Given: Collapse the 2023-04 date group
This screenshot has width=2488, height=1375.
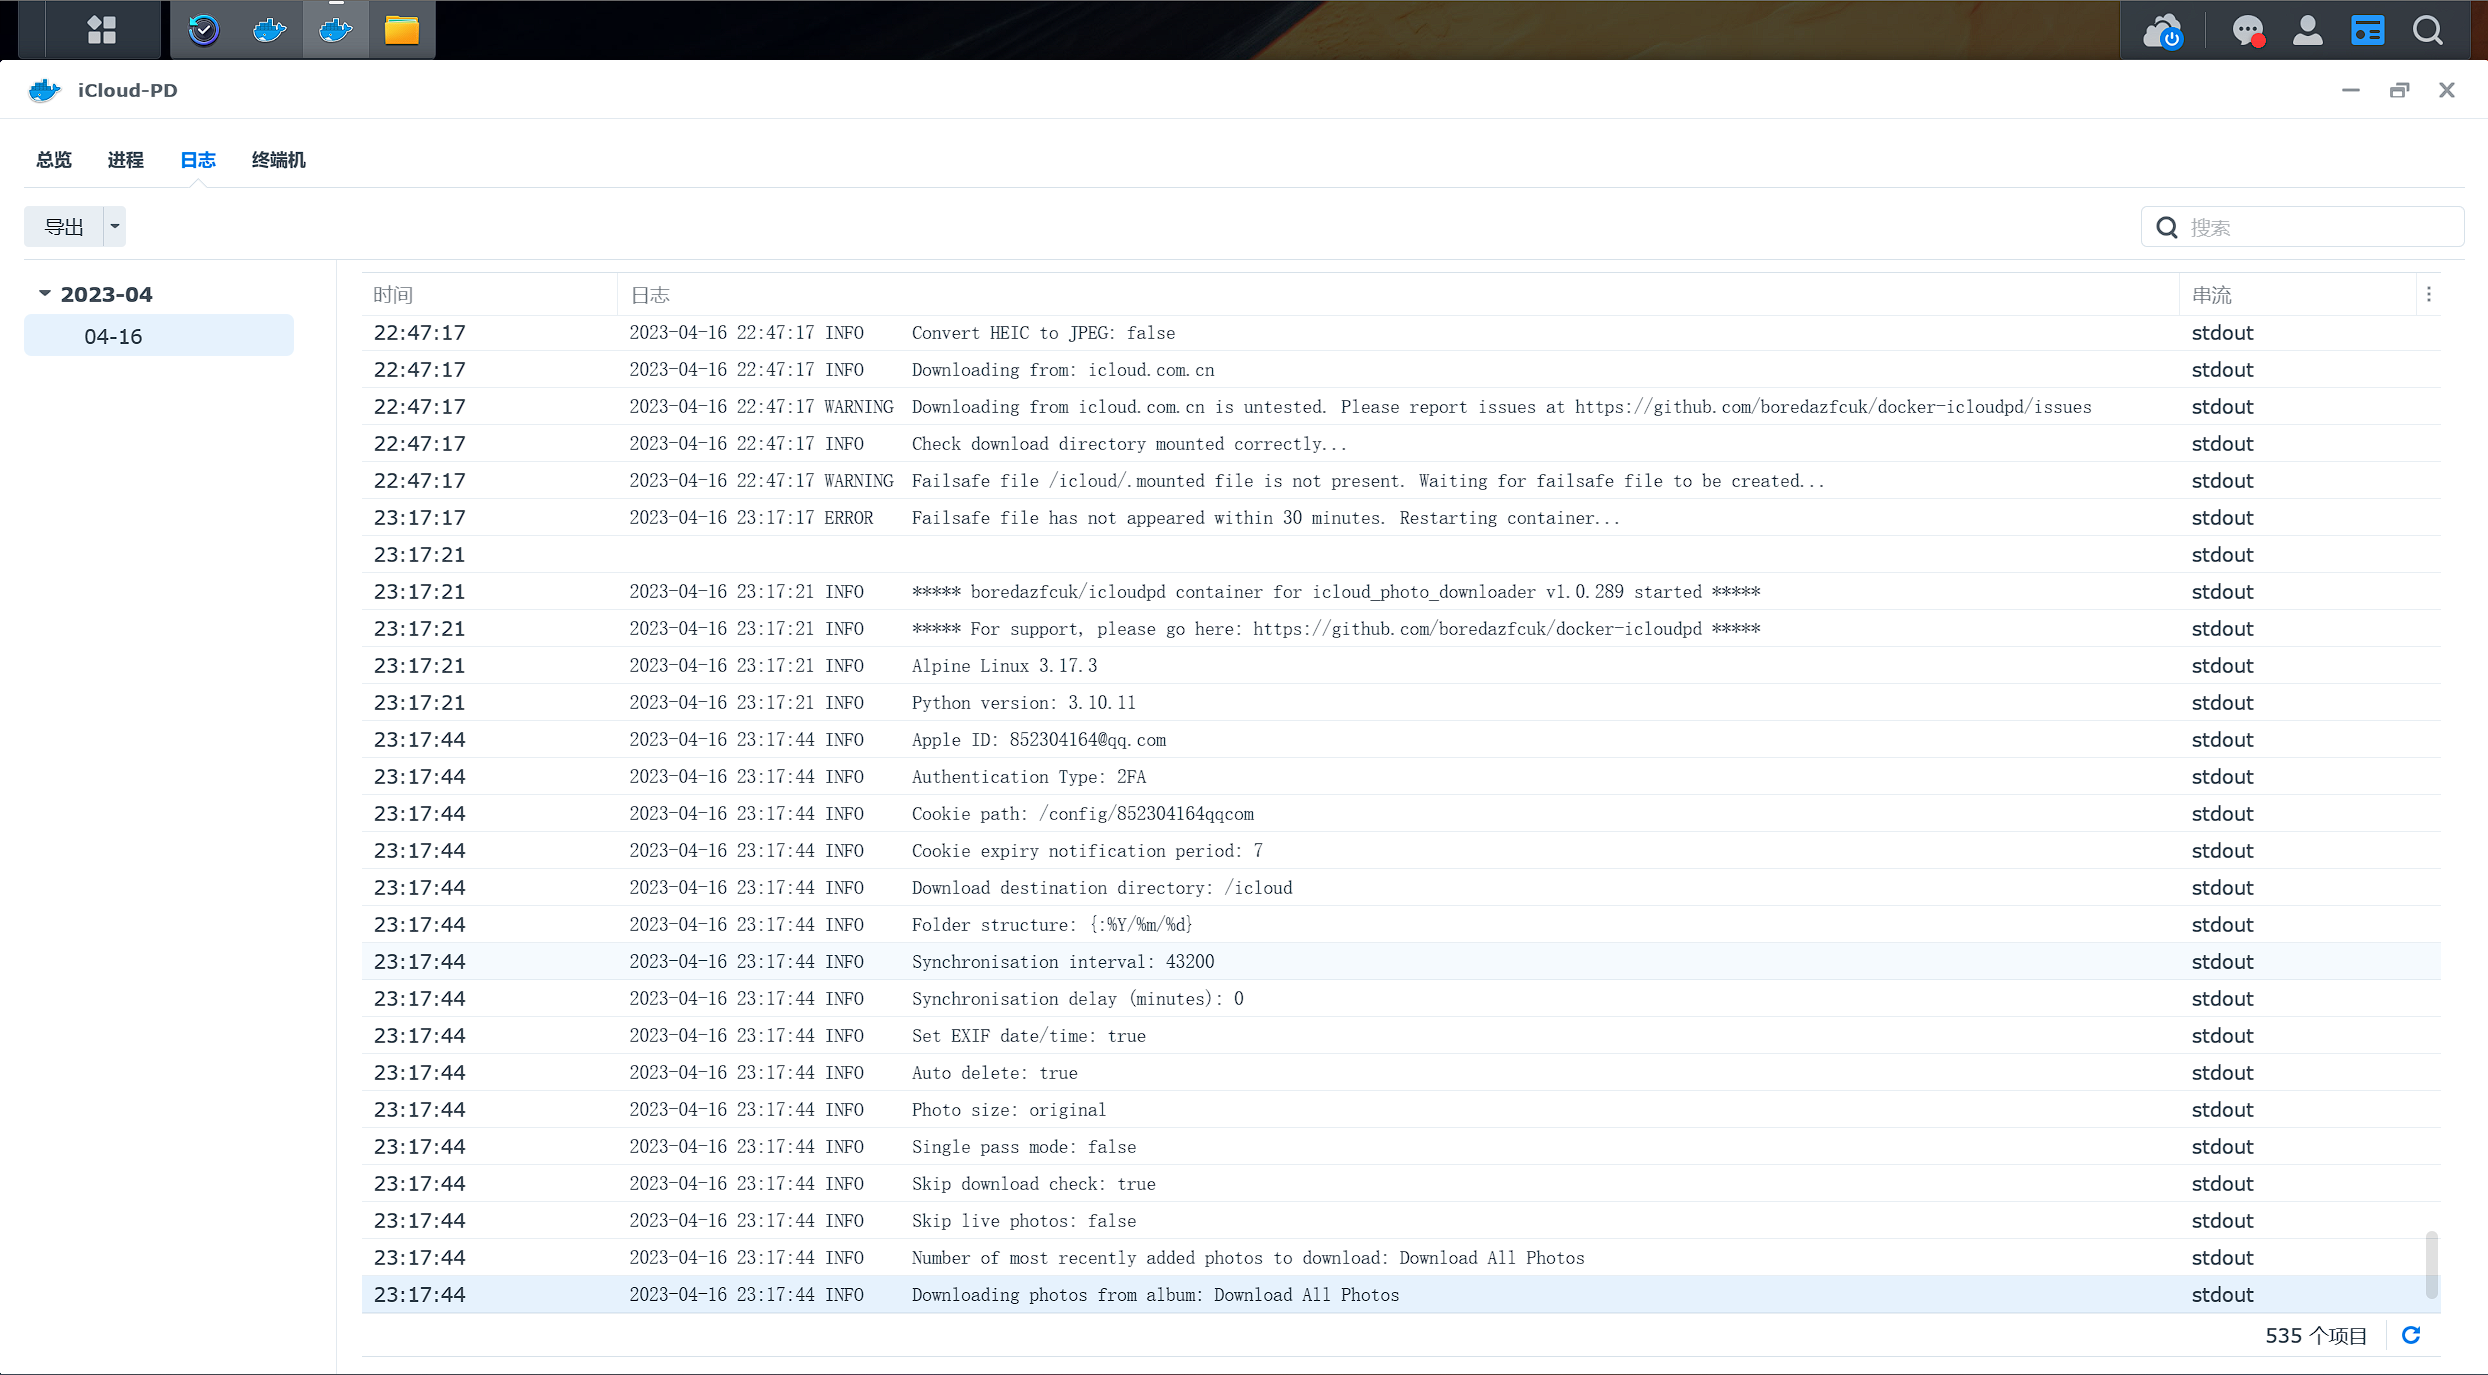Looking at the screenshot, I should (x=44, y=293).
